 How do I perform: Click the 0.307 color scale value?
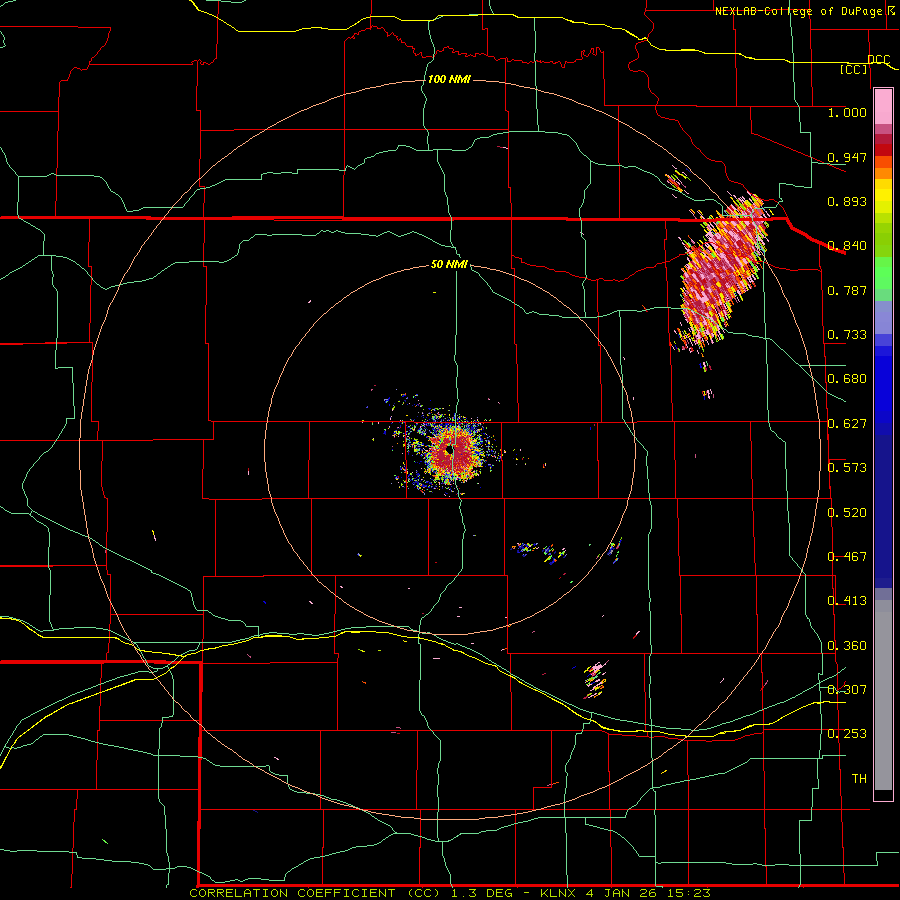tap(847, 690)
